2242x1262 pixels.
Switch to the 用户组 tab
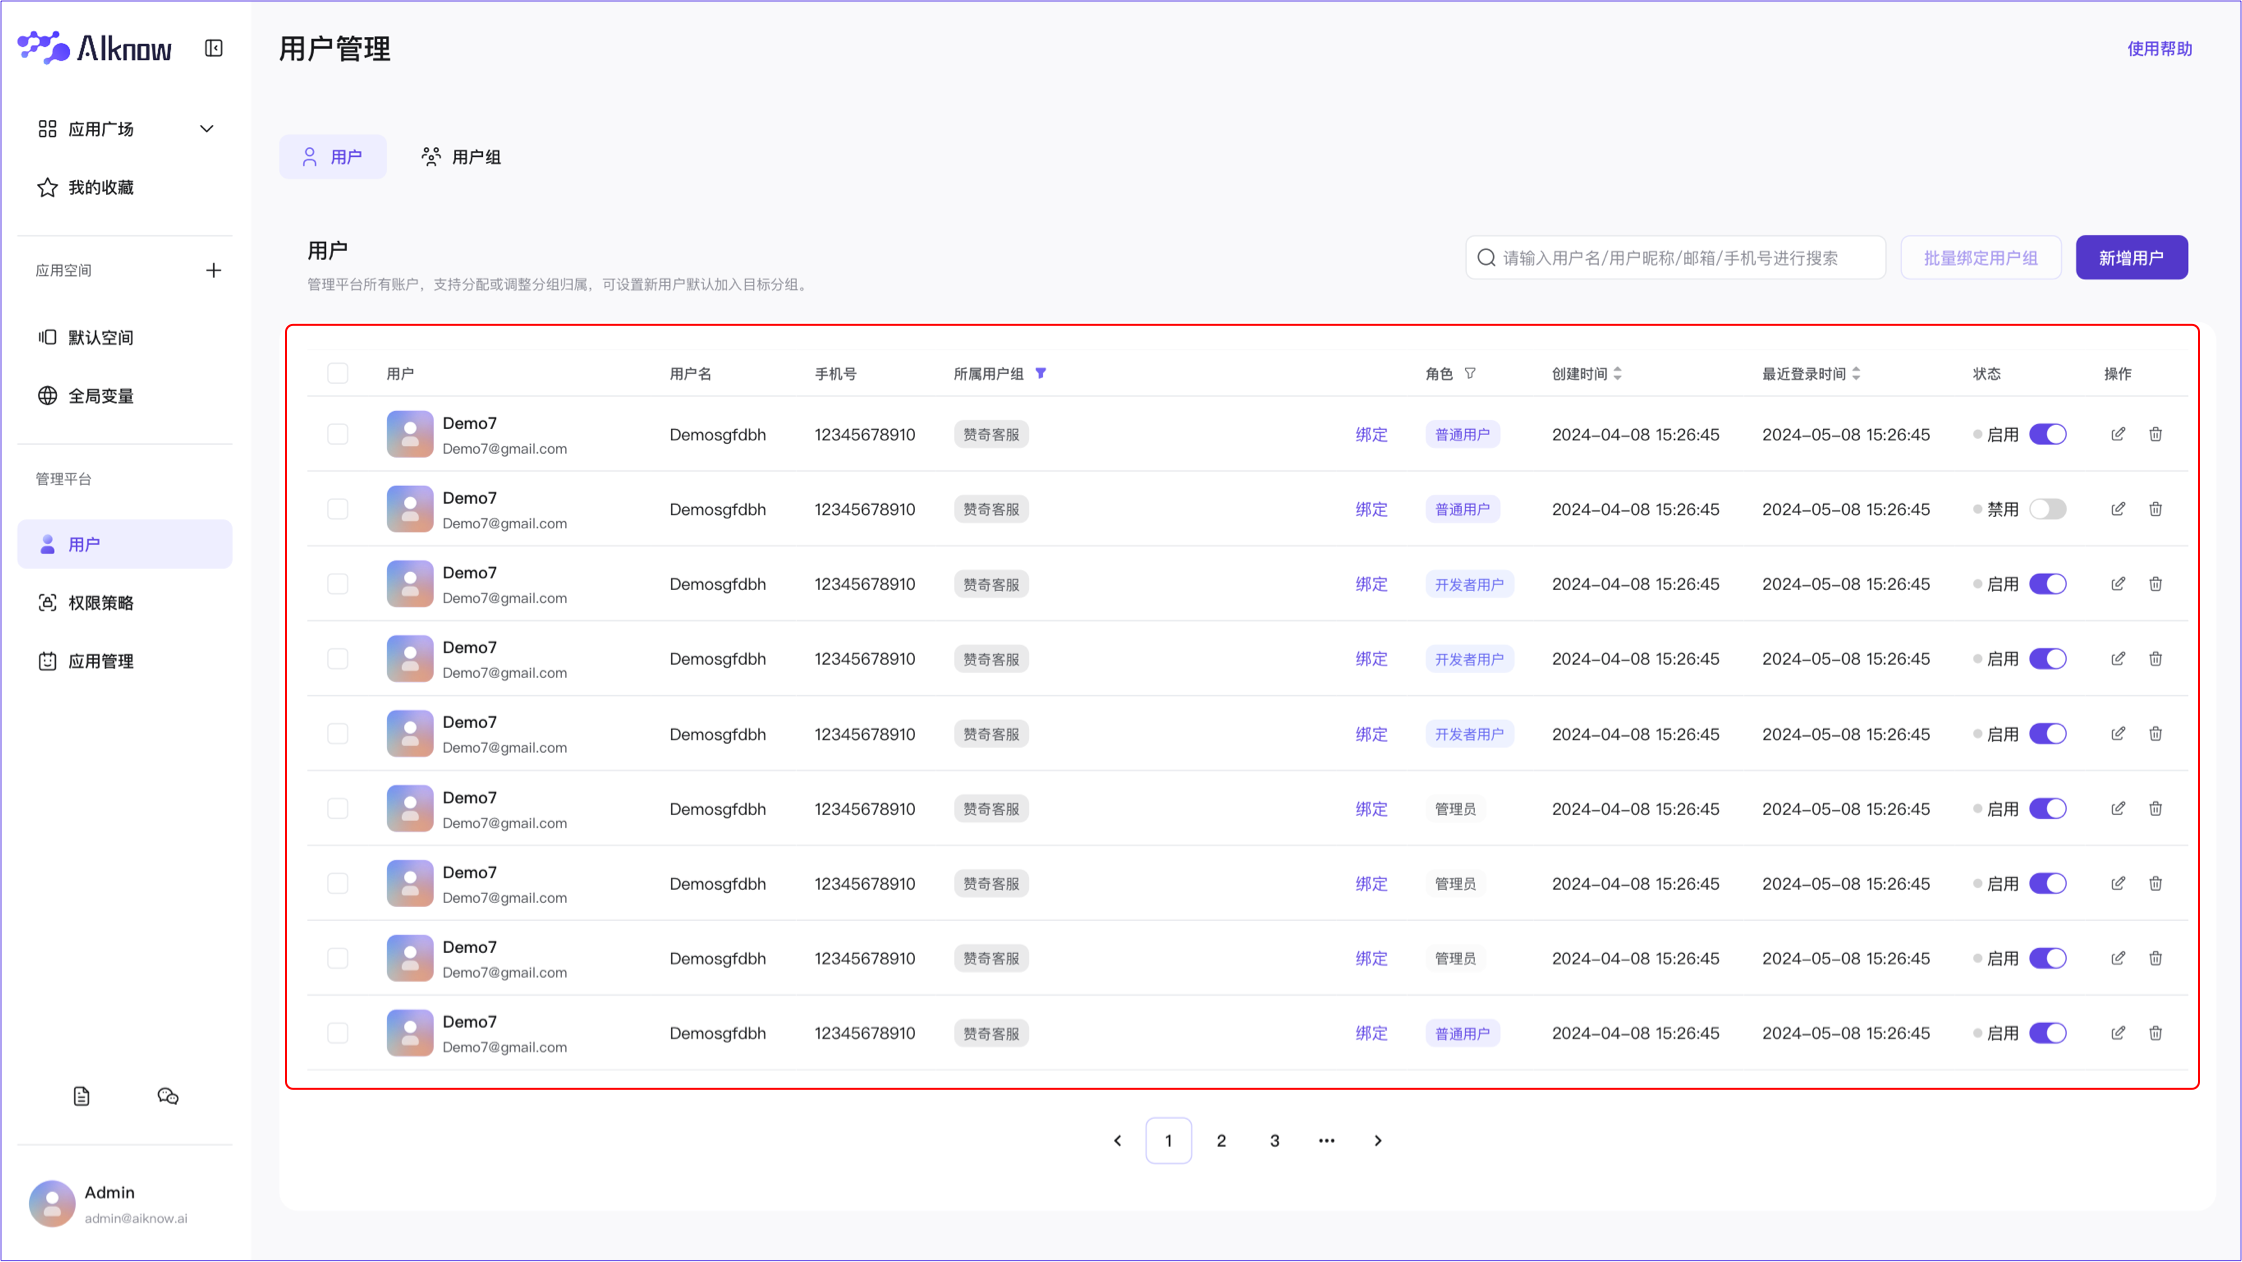coord(462,157)
